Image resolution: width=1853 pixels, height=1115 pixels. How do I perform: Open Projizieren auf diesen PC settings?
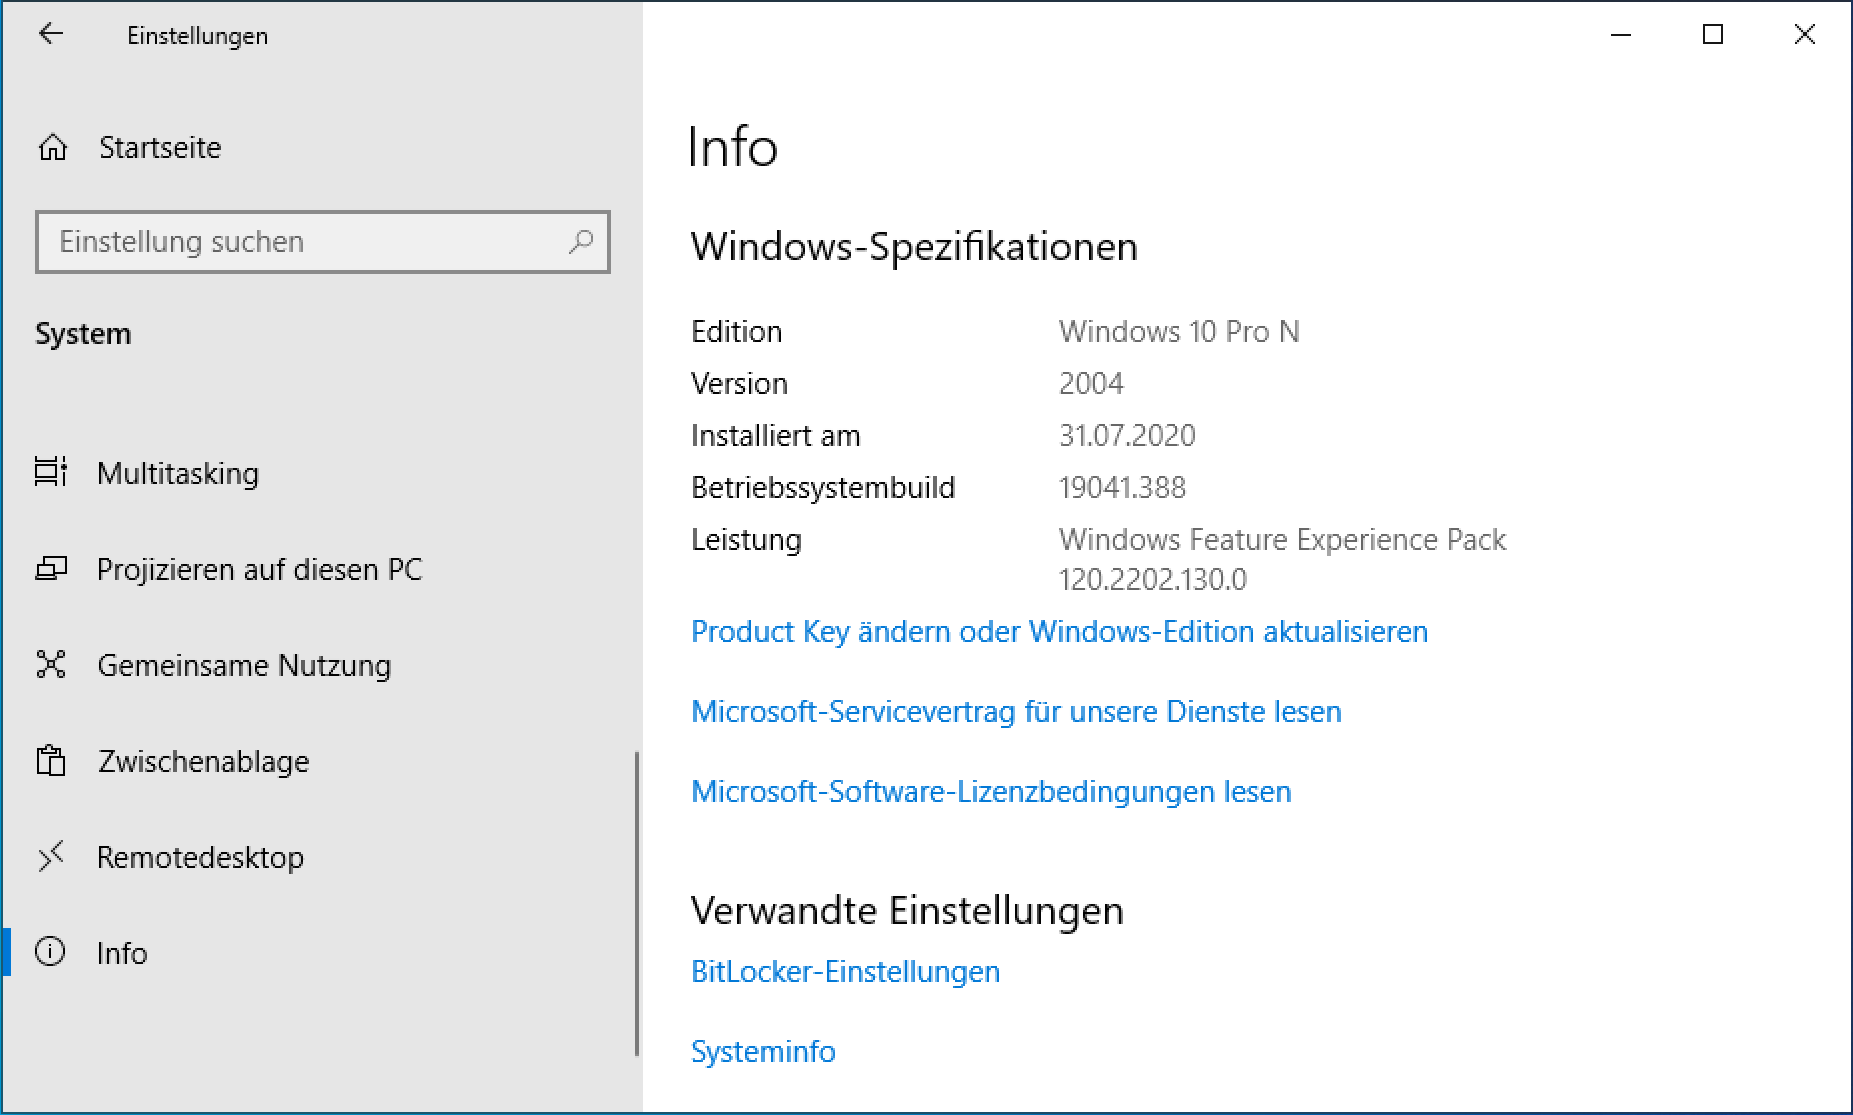tap(320, 568)
